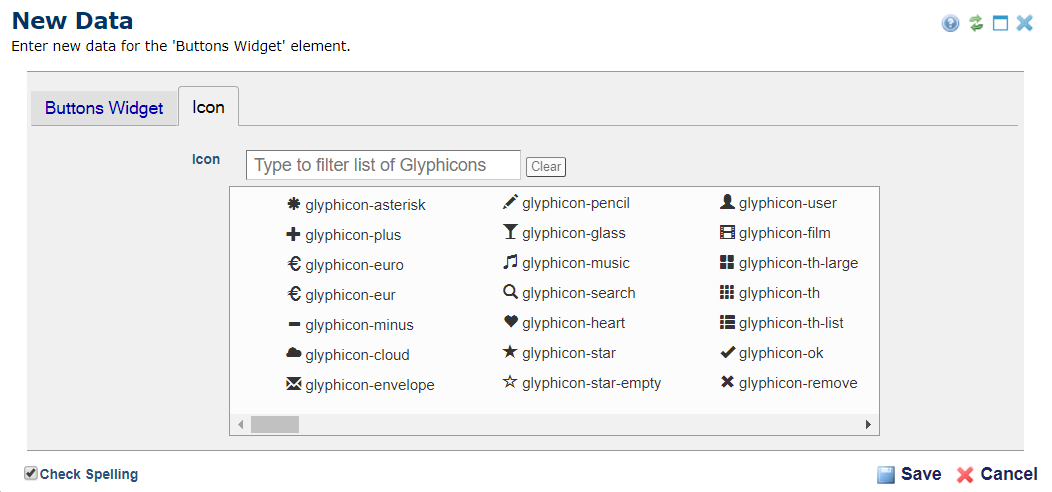1052x492 pixels.
Task: Pick the glyphicon-envelope icon
Action: 360,385
